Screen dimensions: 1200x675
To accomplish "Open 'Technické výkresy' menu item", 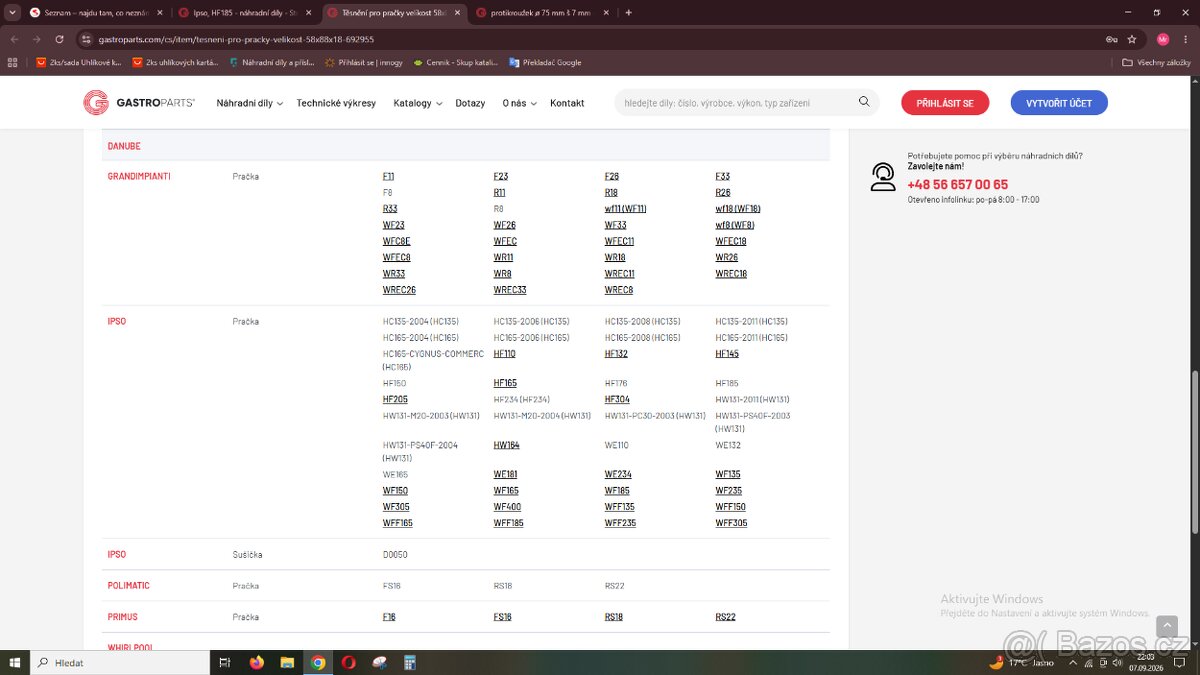I will point(336,103).
